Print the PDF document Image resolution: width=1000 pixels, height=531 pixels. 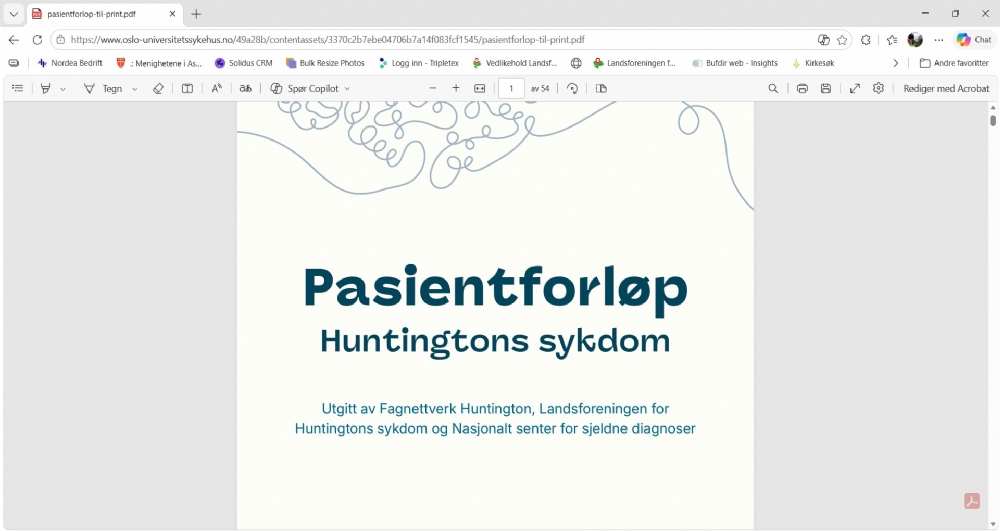tap(802, 89)
